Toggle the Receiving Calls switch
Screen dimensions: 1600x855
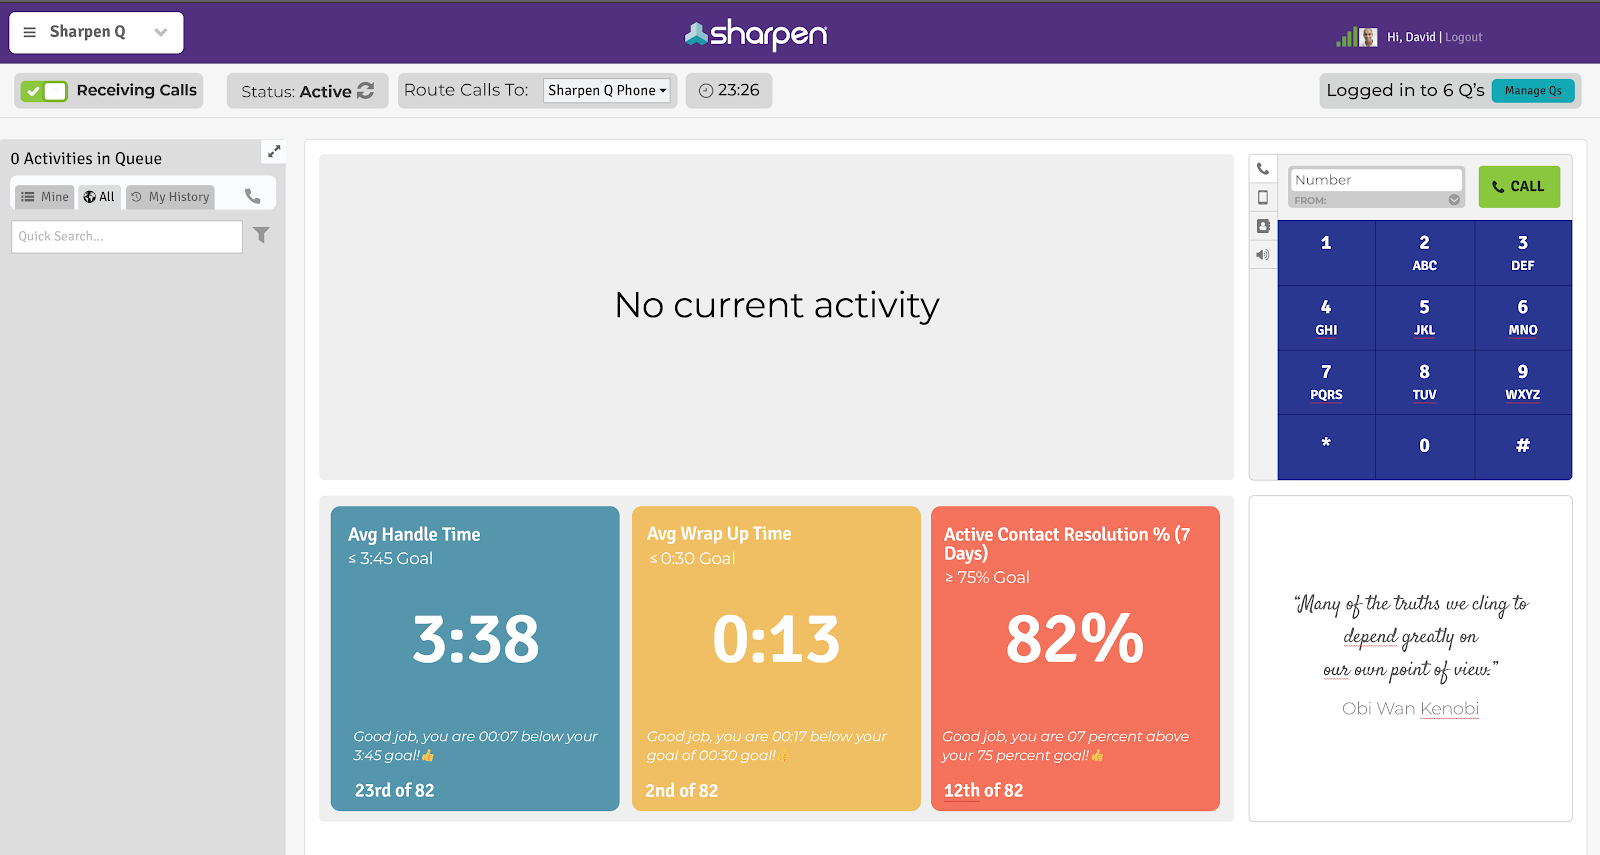[x=44, y=91]
